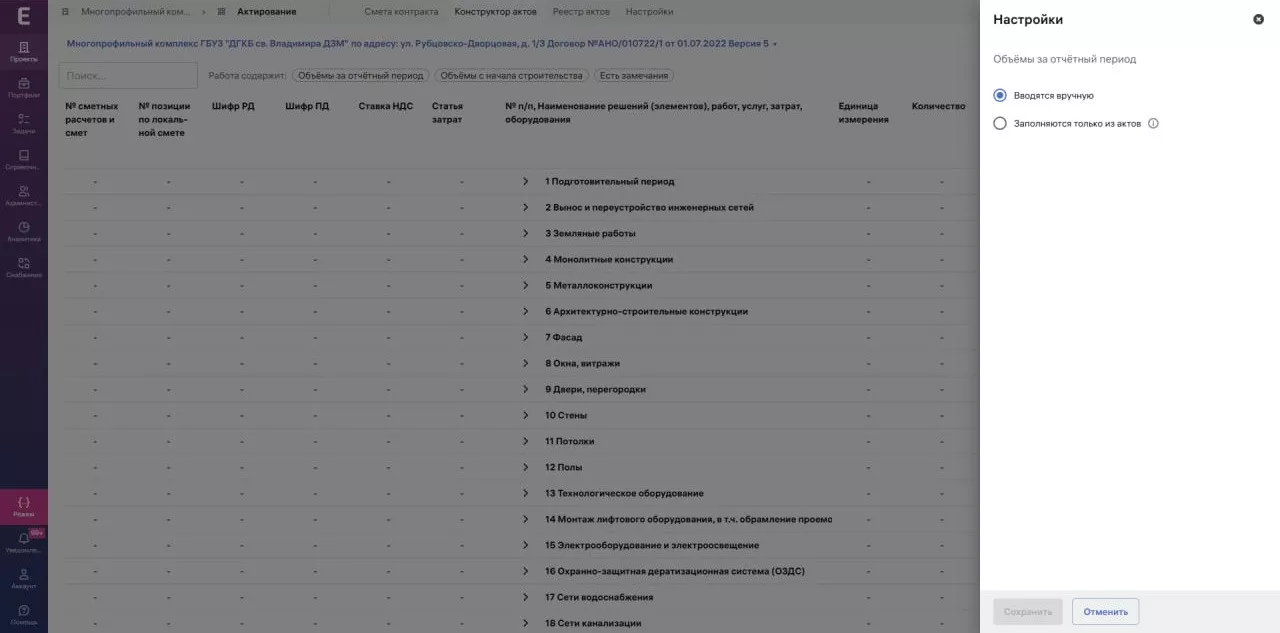Open the 'Реестр актов' tab
1280x633 pixels.
click(x=581, y=12)
